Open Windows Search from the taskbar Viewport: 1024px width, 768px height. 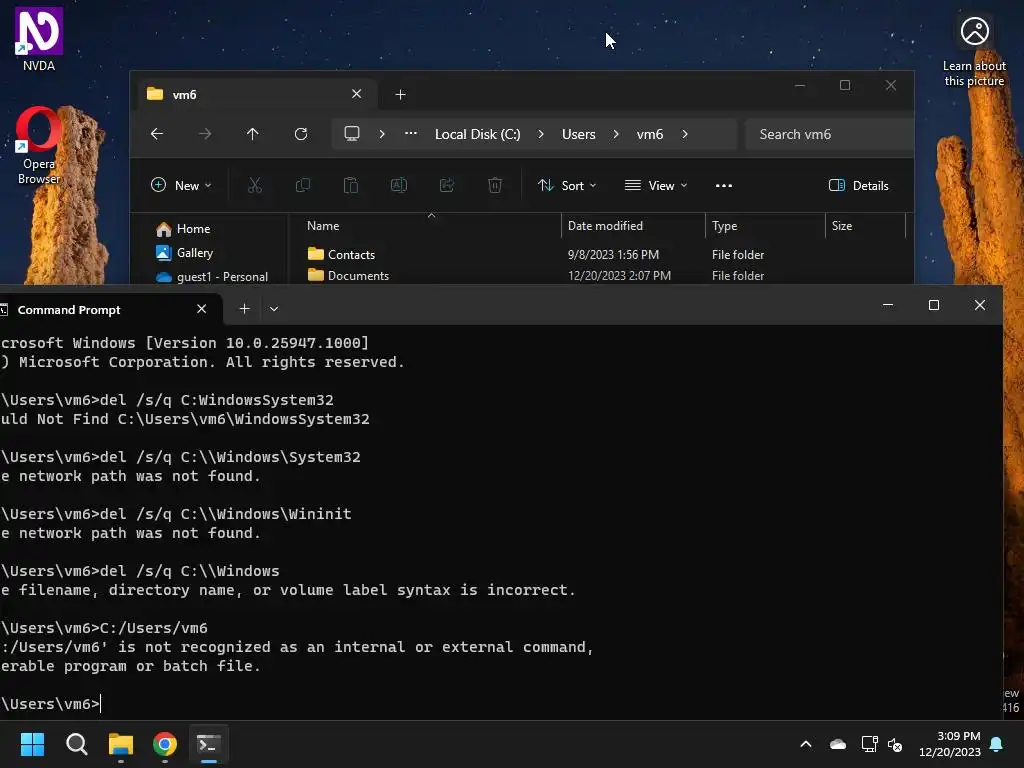76,744
